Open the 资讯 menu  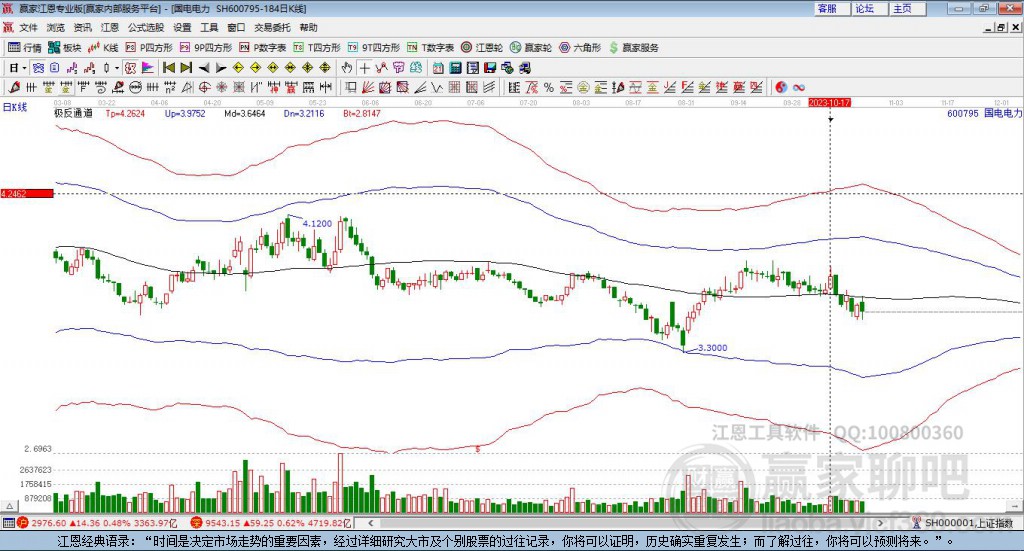click(82, 27)
